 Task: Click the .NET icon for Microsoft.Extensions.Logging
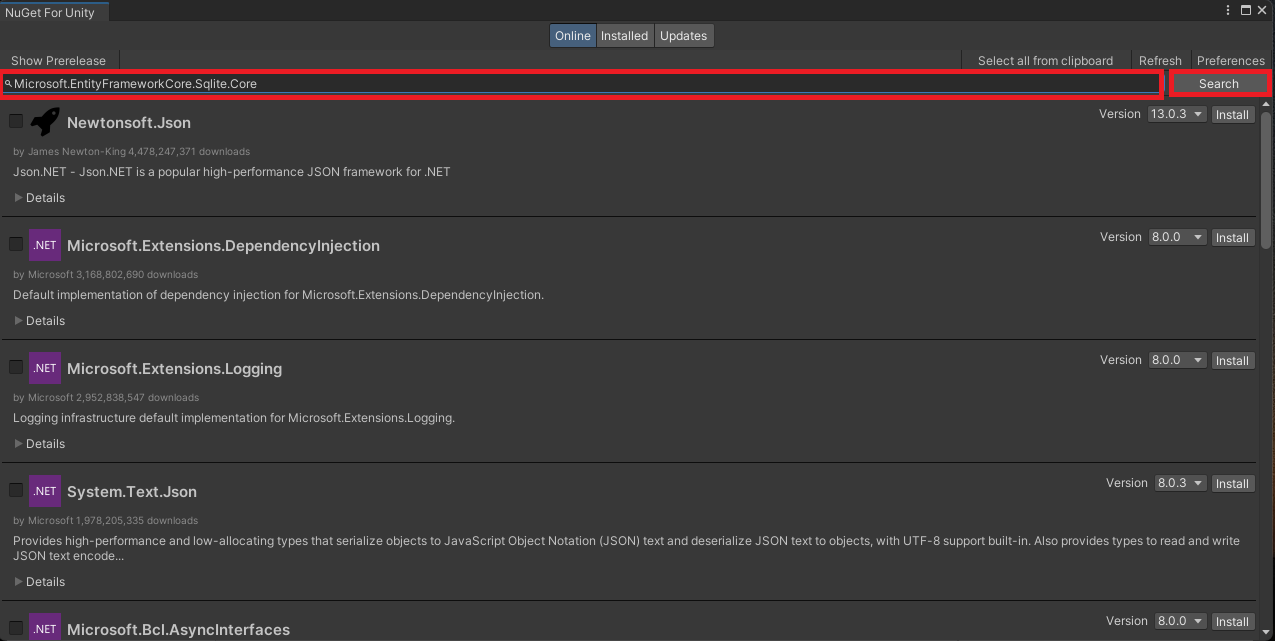tap(45, 368)
